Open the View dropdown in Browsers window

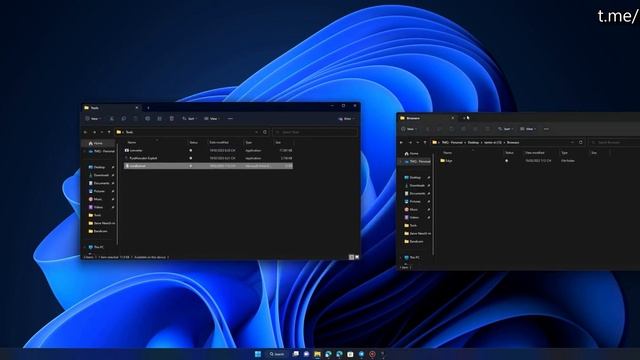click(528, 129)
